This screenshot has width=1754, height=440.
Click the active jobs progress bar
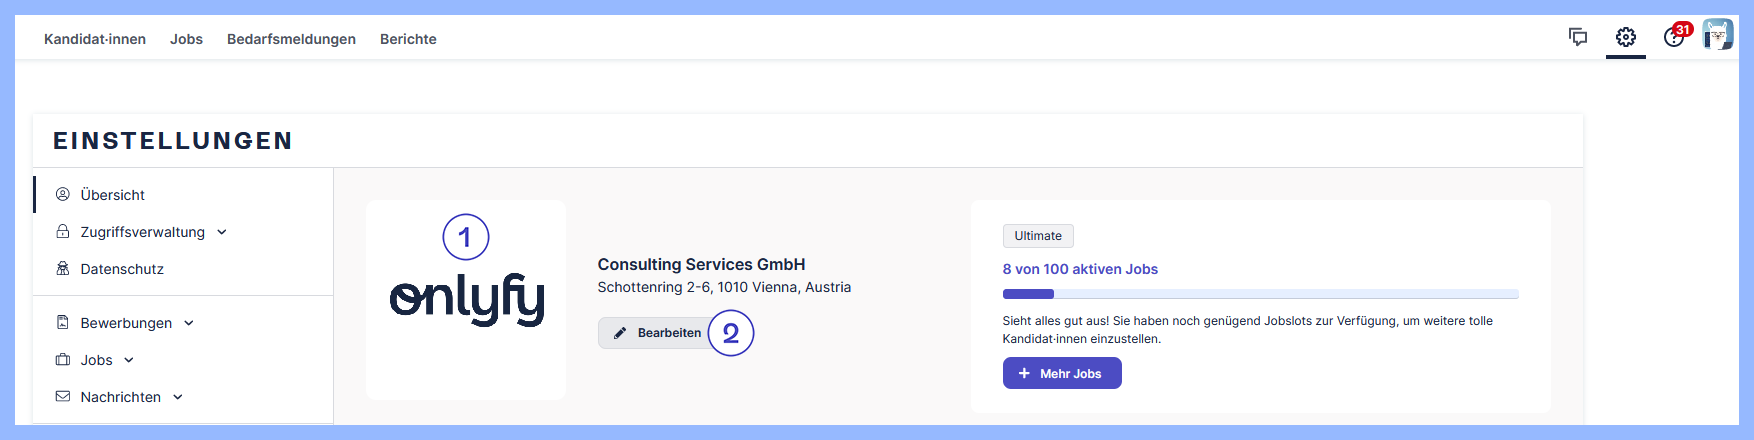1260,294
